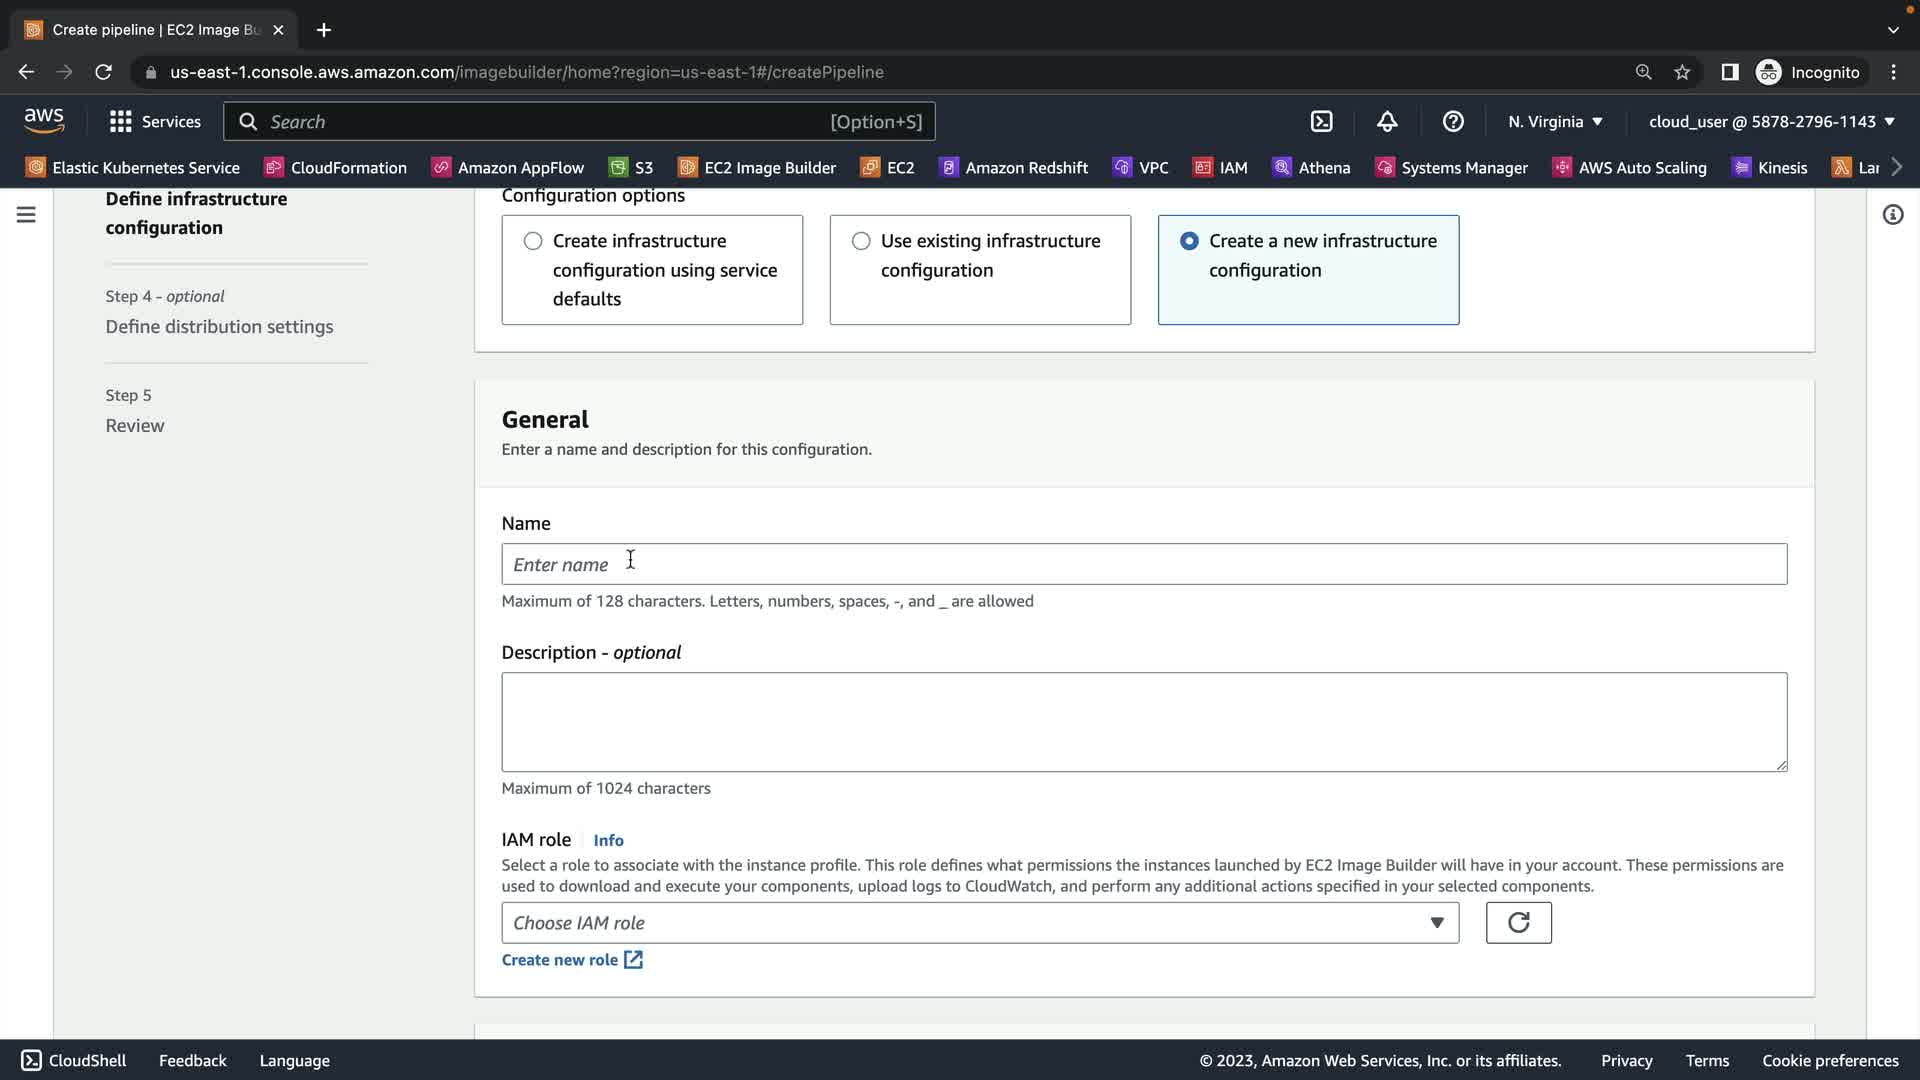Toggle the left navigation hamburger menu
The height and width of the screenshot is (1080, 1920).
[26, 214]
